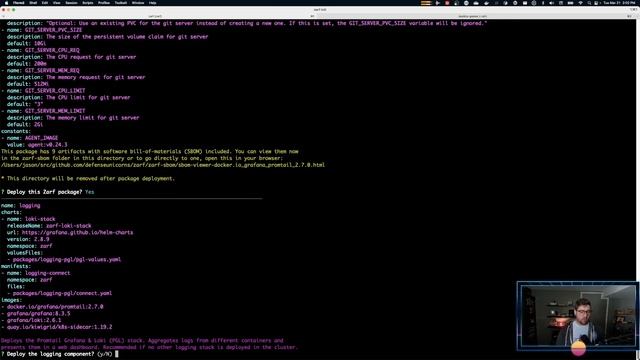The width and height of the screenshot is (640, 360).
Task: Click the 'images:' heading line
Action: click(11, 300)
